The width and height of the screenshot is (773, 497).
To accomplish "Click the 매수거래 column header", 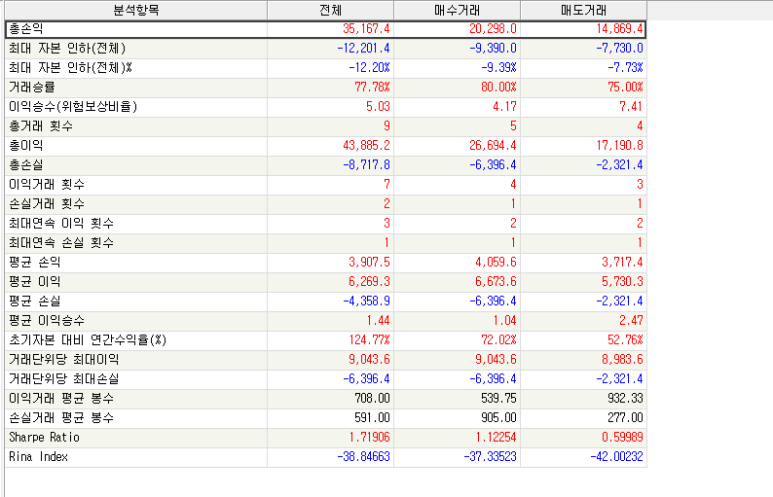I will pos(457,10).
